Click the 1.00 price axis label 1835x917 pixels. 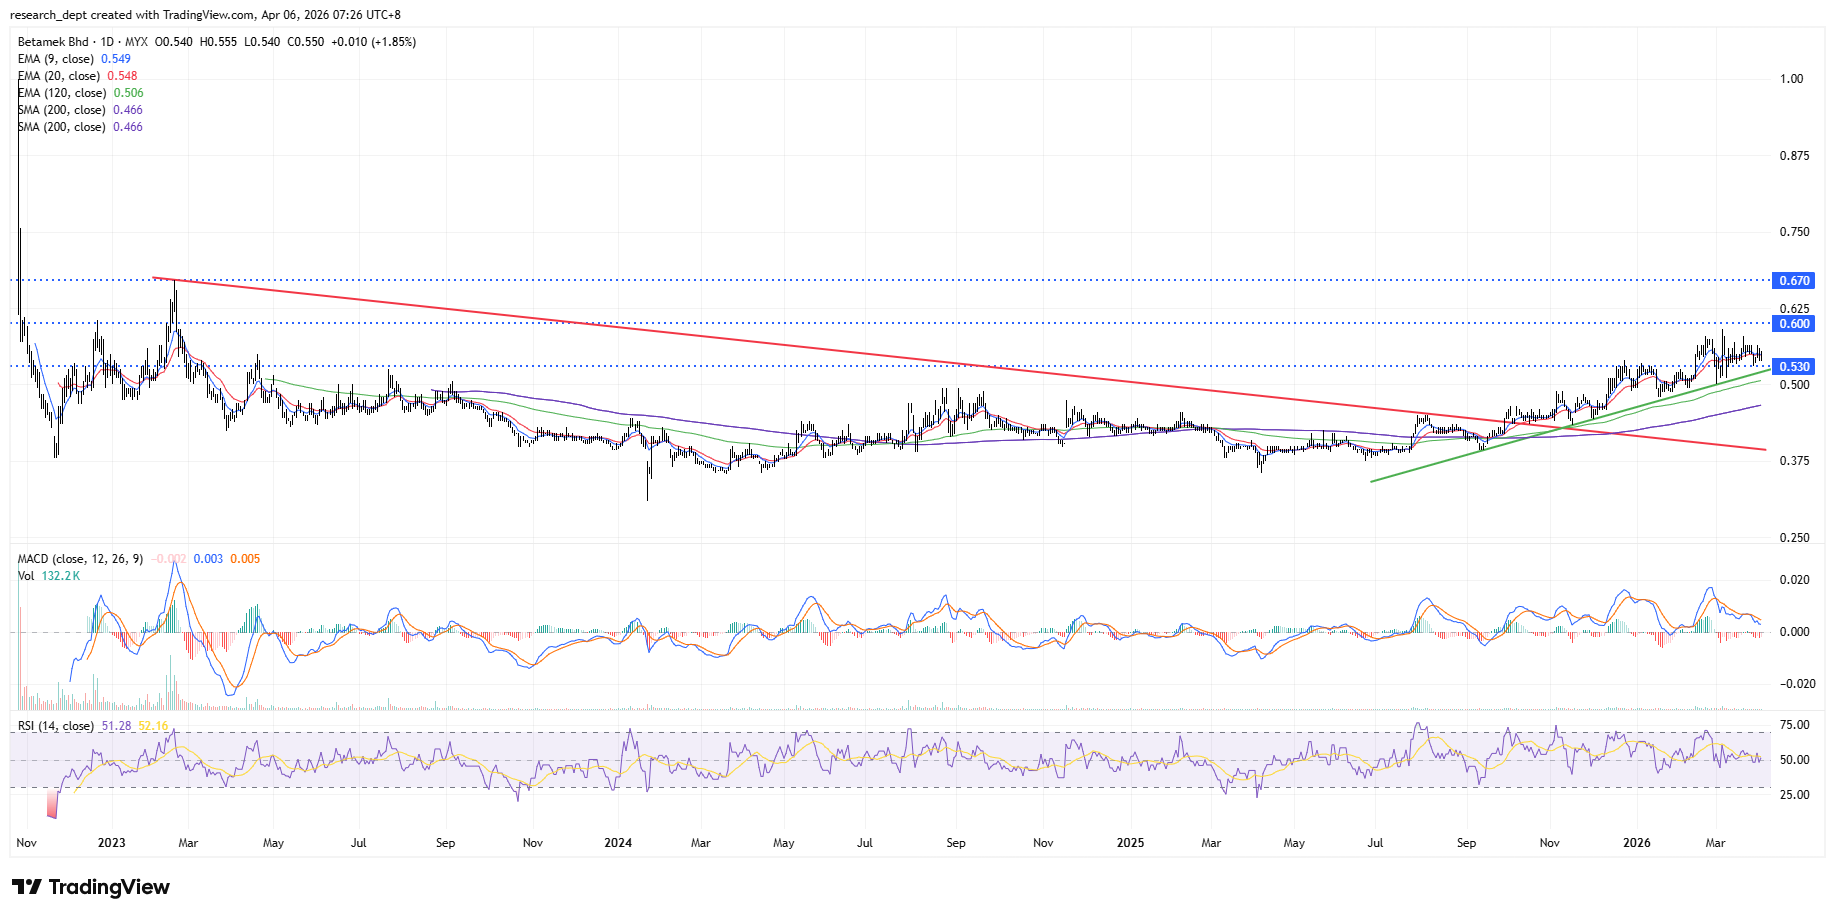(1791, 79)
